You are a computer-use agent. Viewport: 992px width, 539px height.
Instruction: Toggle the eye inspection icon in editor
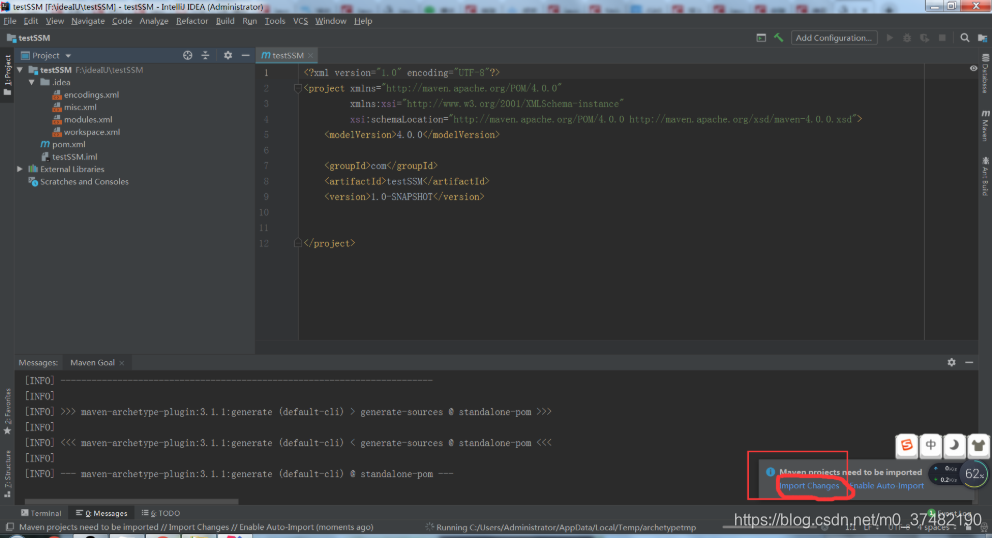[973, 68]
